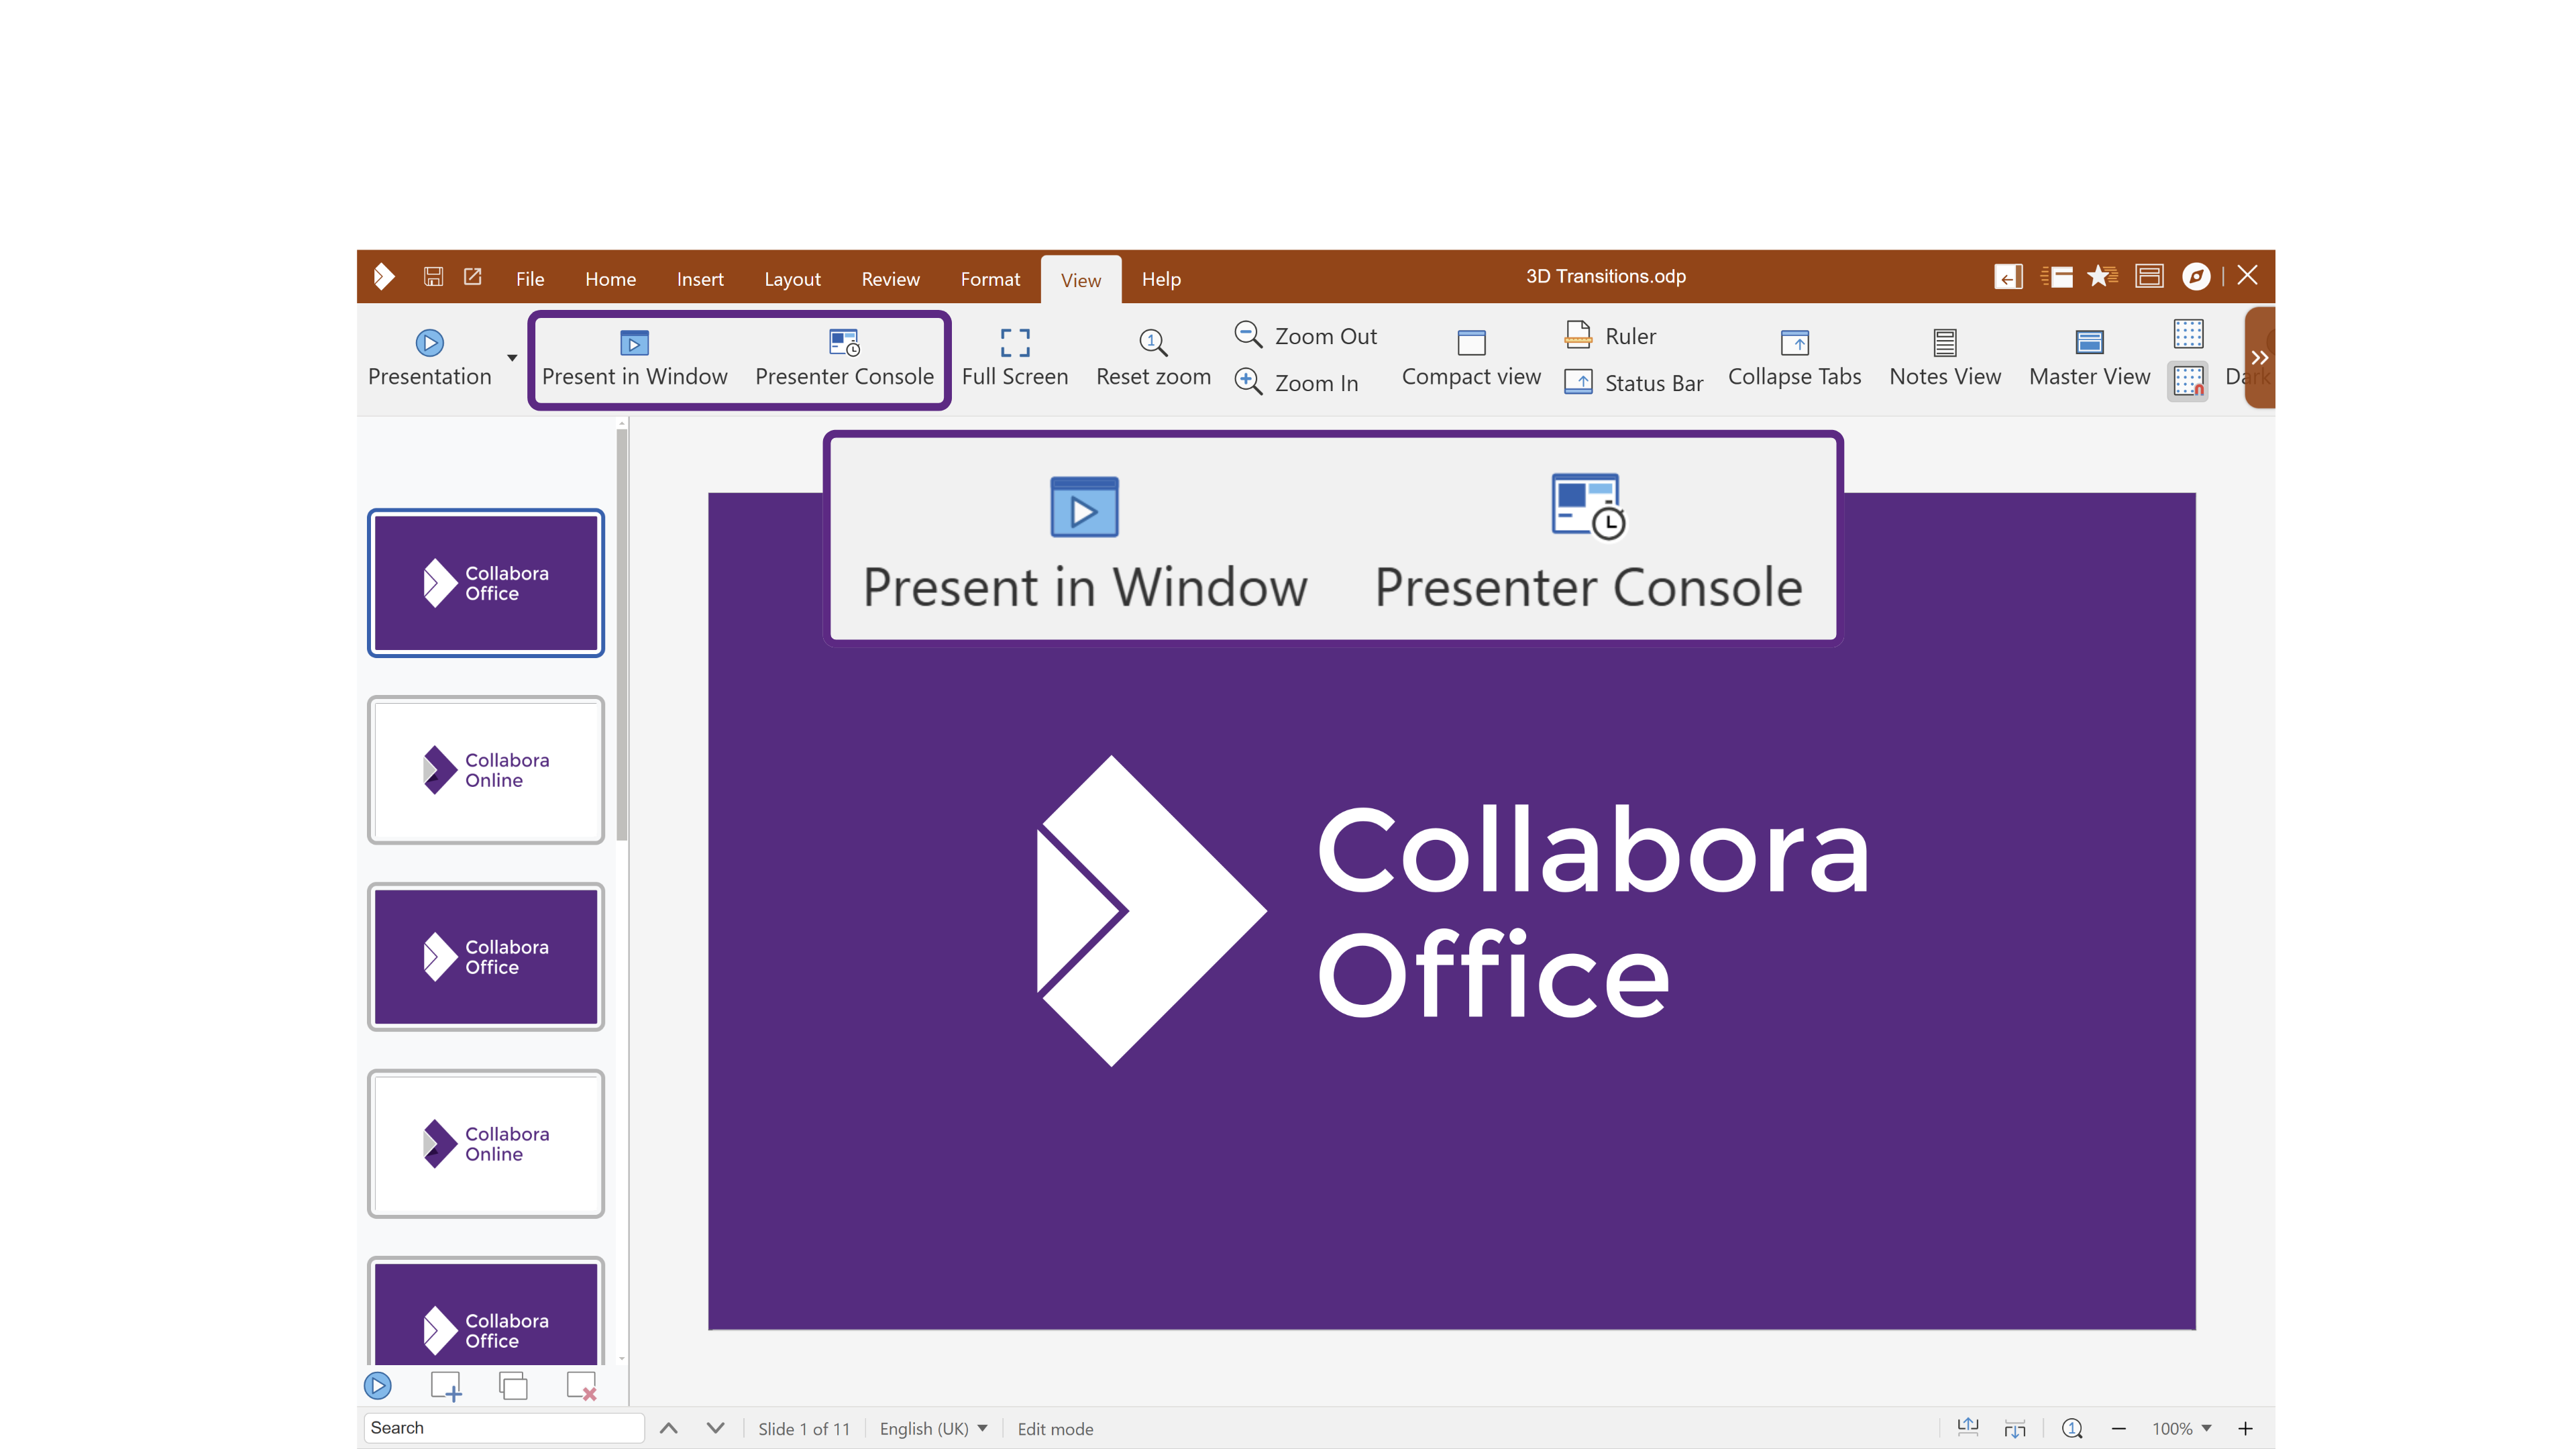Click Zoom Out in ribbon
The width and height of the screenshot is (2576, 1449).
pyautogui.click(x=1306, y=336)
